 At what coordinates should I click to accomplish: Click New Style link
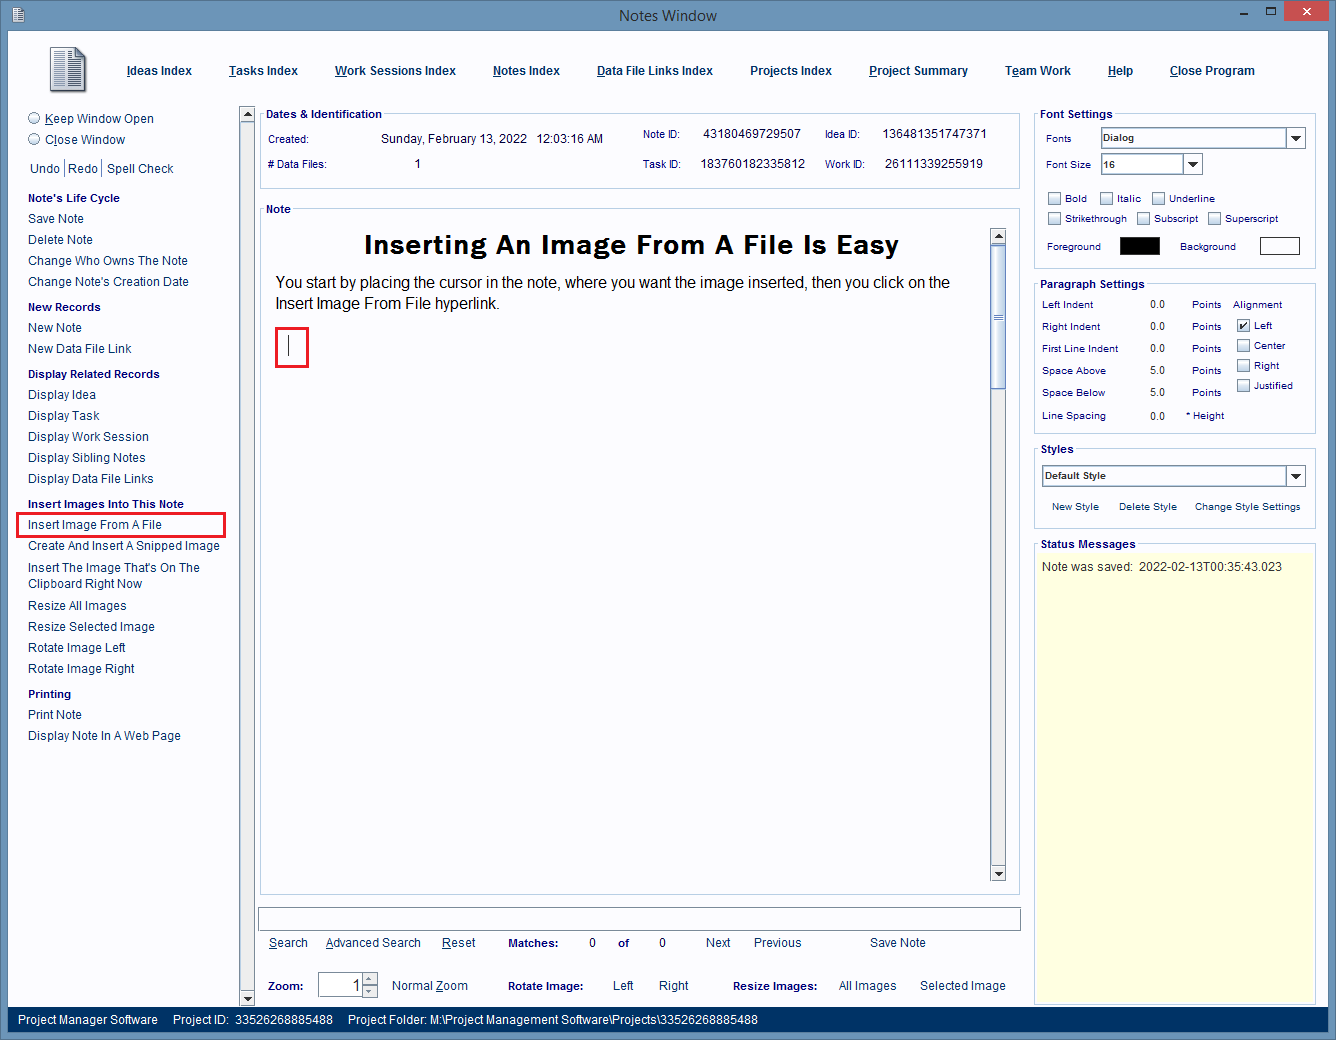(x=1075, y=507)
